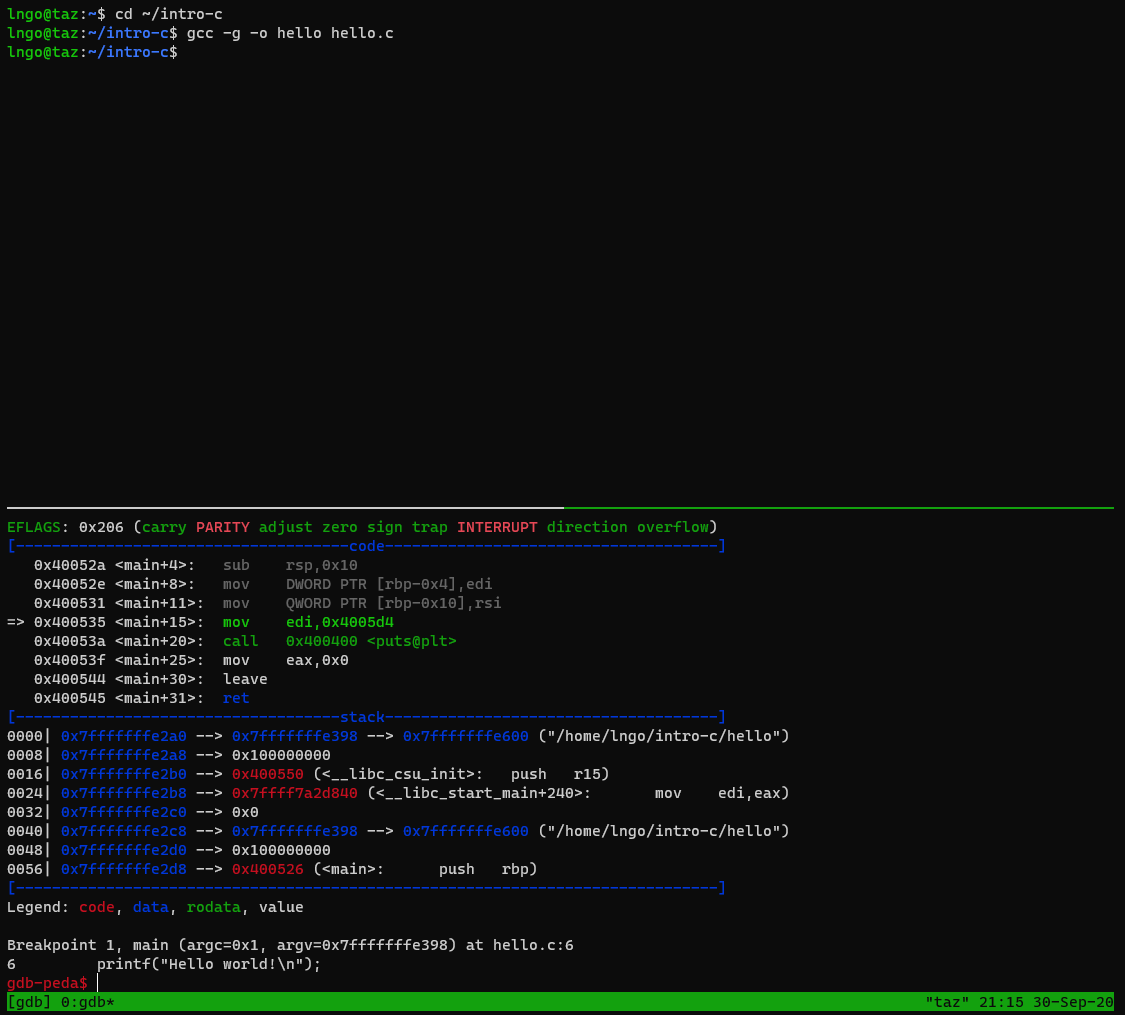Click address '0x40052a' at main+4
1125x1015 pixels.
coord(70,565)
